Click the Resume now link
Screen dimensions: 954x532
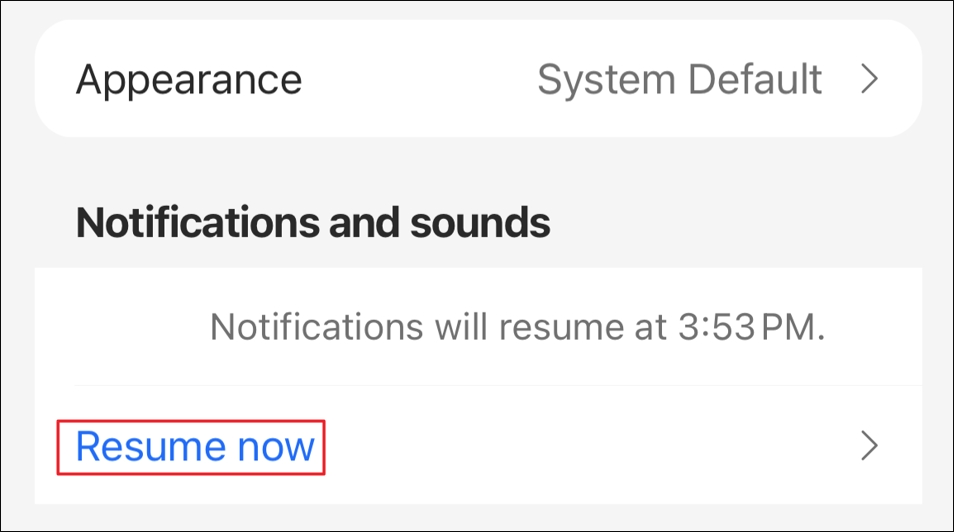tap(195, 446)
